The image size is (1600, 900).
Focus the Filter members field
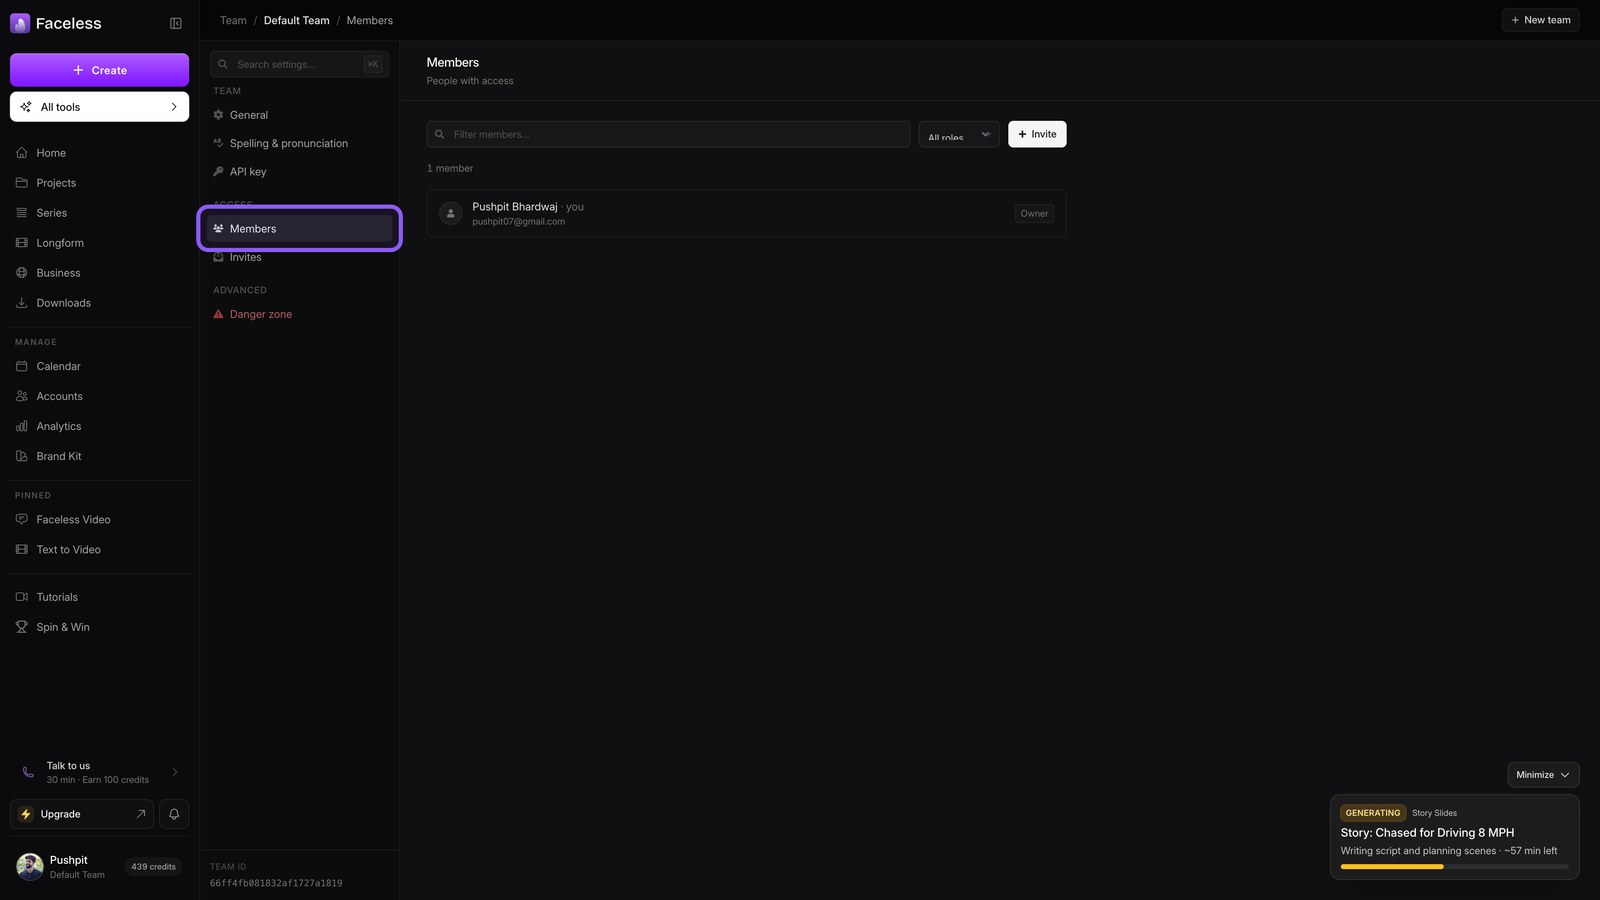coord(668,134)
